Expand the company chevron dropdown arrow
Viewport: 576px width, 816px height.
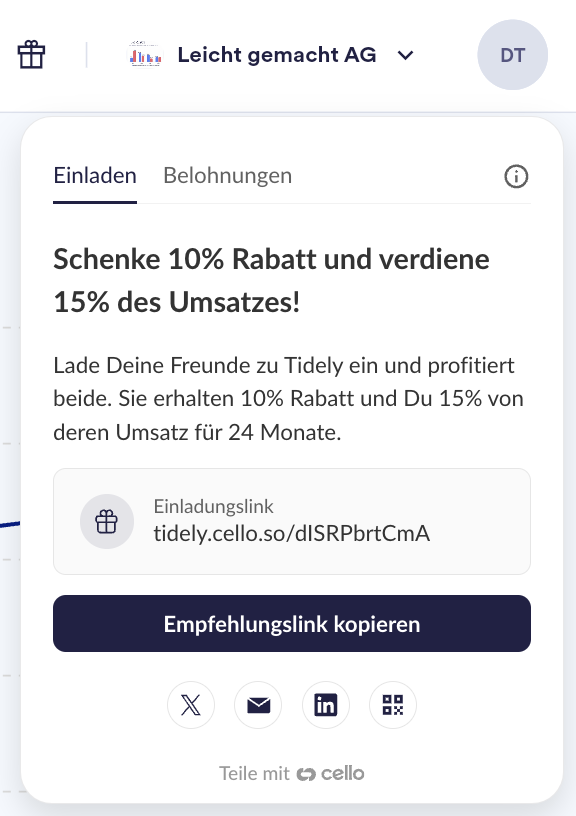405,55
